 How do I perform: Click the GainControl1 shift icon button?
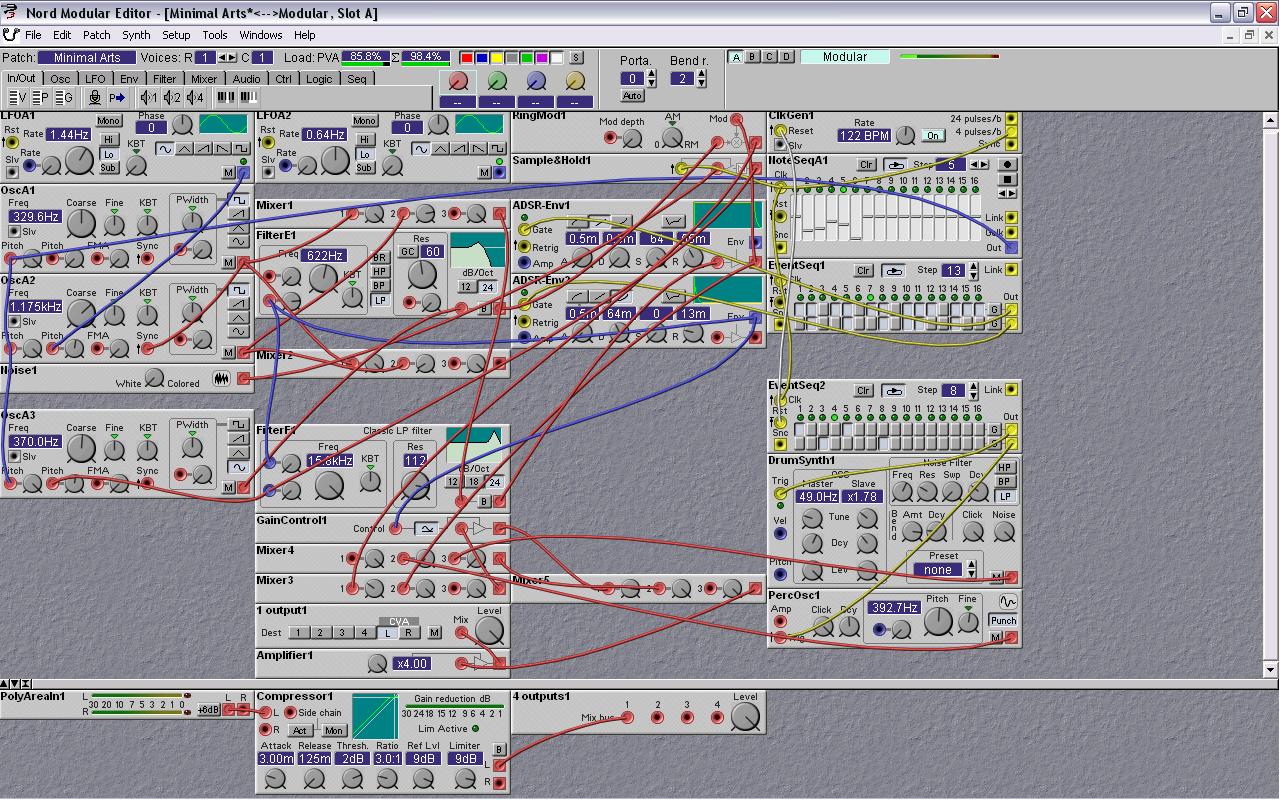[426, 529]
